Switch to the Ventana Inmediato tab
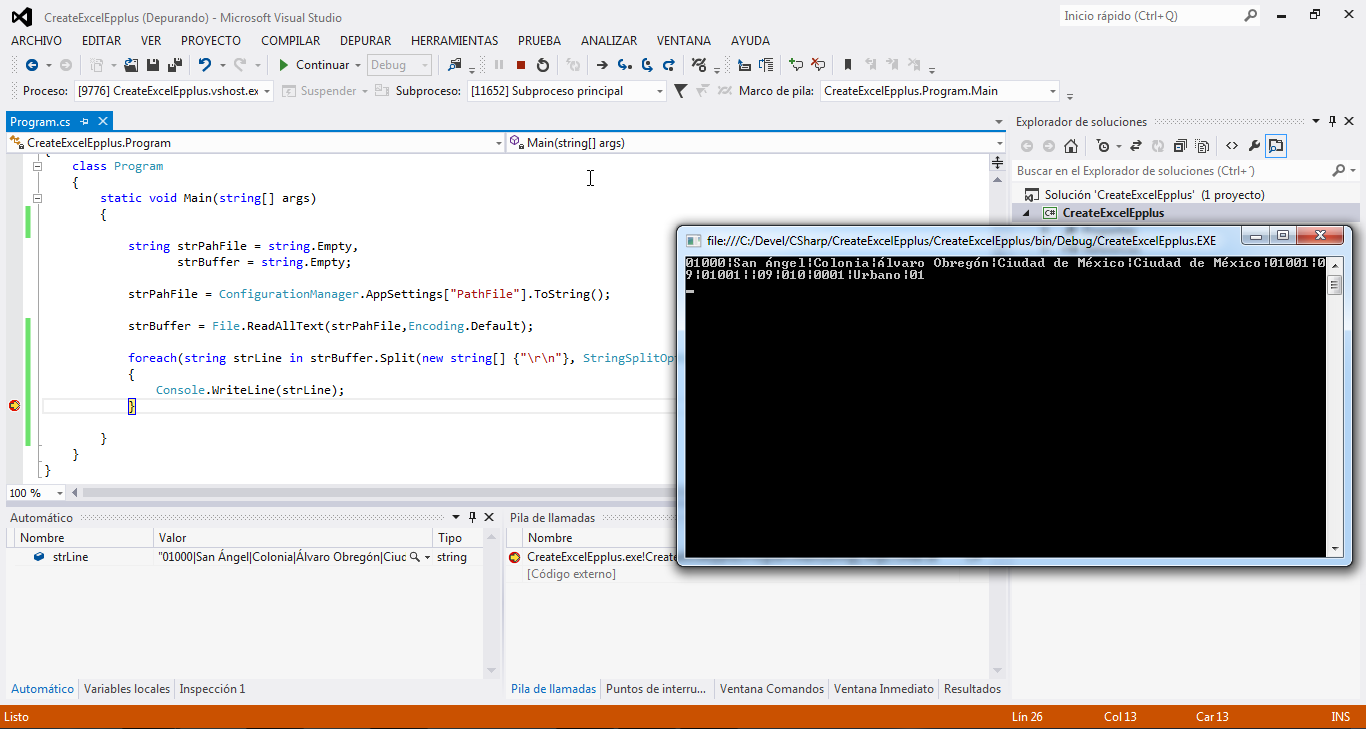This screenshot has height=729, width=1366. click(x=883, y=689)
